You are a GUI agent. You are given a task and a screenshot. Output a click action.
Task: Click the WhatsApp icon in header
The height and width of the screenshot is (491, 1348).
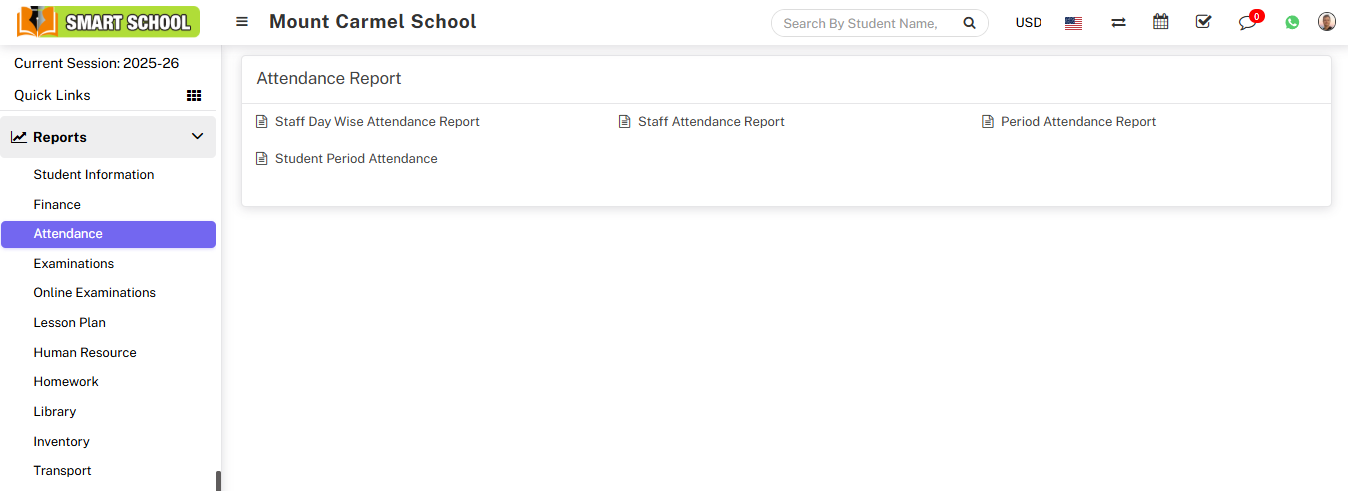pyautogui.click(x=1292, y=23)
